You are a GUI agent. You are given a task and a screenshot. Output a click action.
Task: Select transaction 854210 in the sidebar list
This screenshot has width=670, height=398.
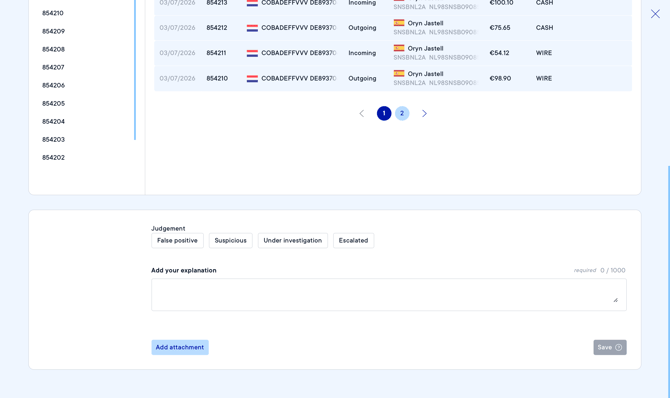53,13
